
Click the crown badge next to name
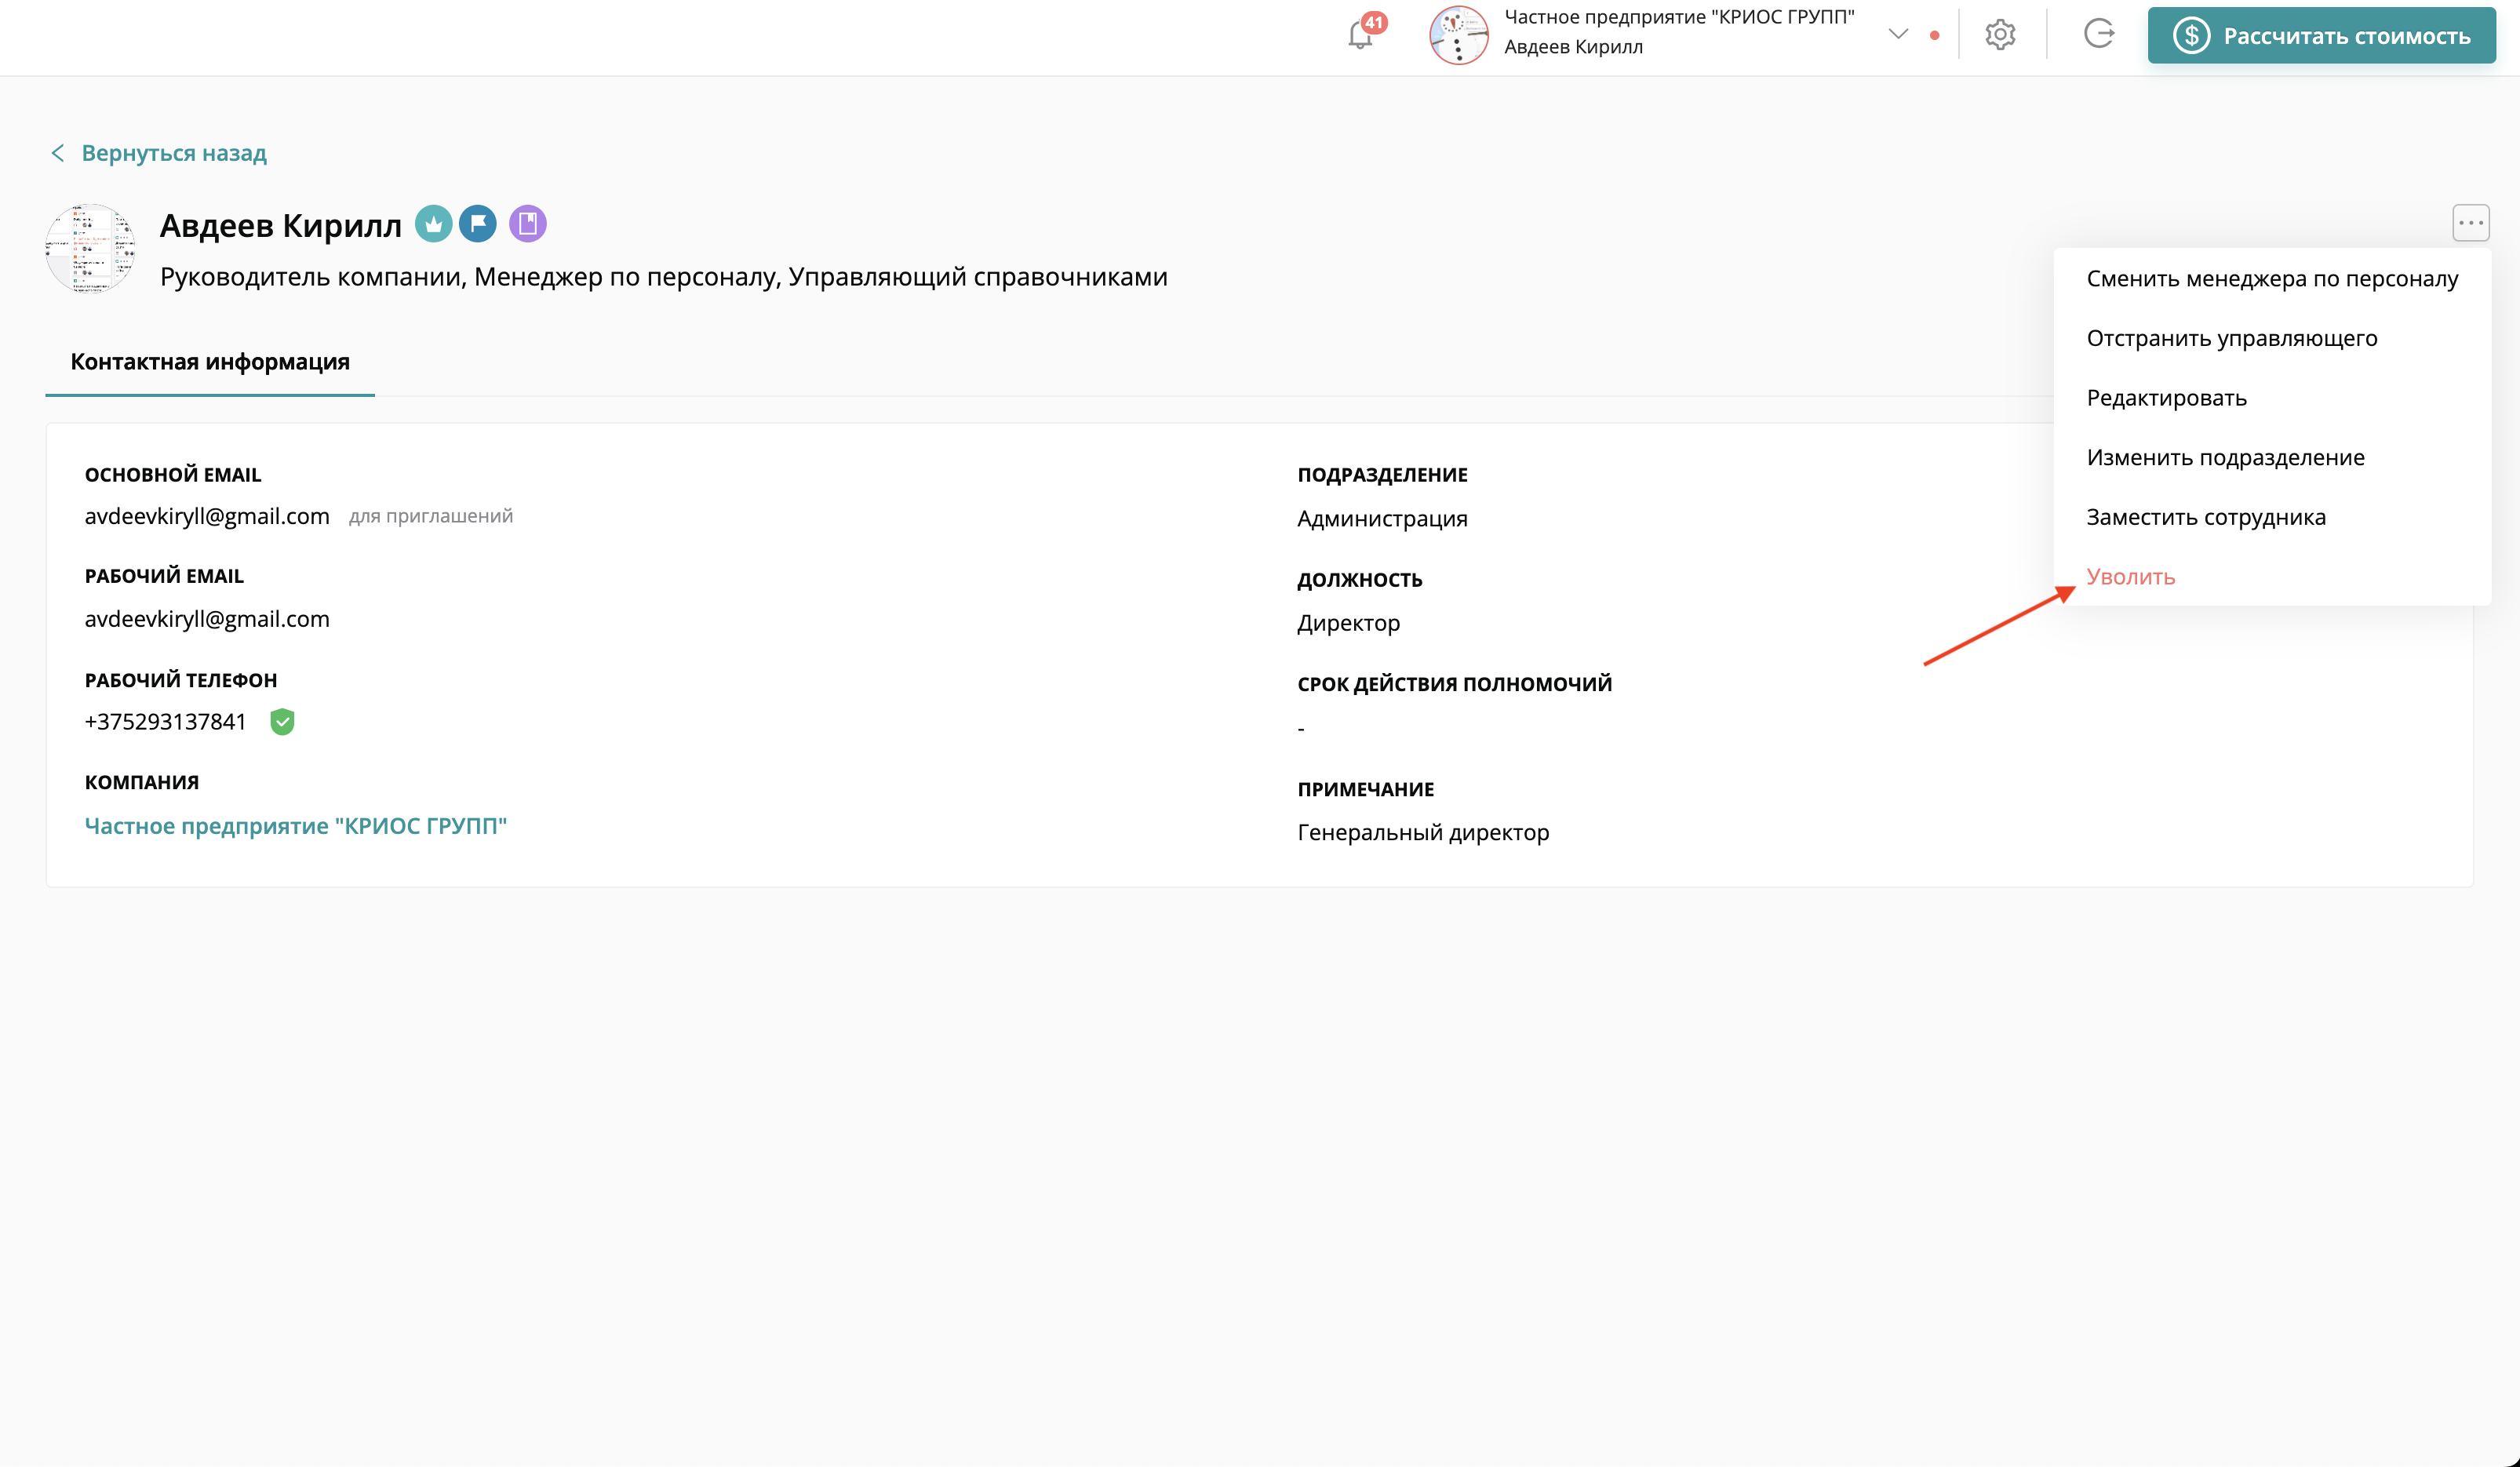point(433,224)
